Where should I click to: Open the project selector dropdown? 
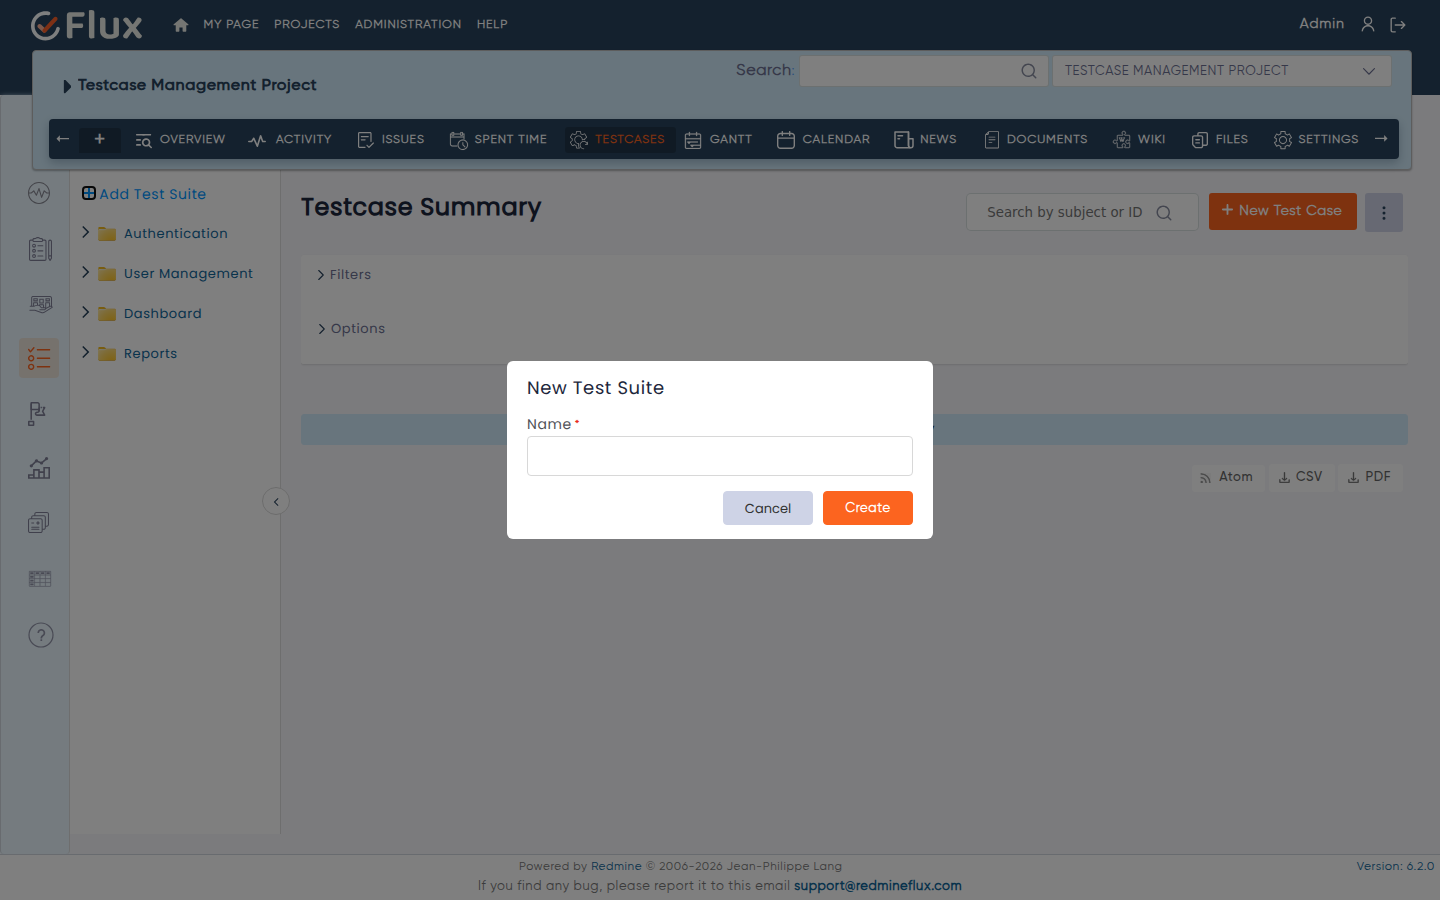[1221, 71]
